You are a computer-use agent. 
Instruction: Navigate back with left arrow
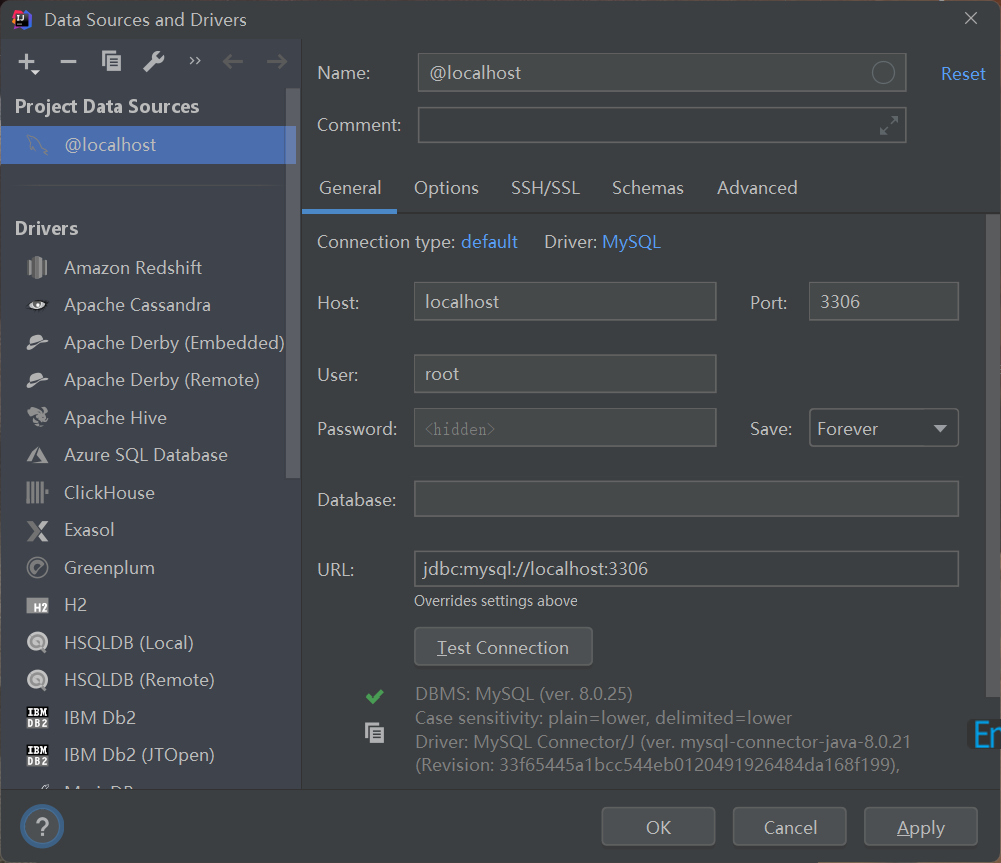click(x=233, y=61)
